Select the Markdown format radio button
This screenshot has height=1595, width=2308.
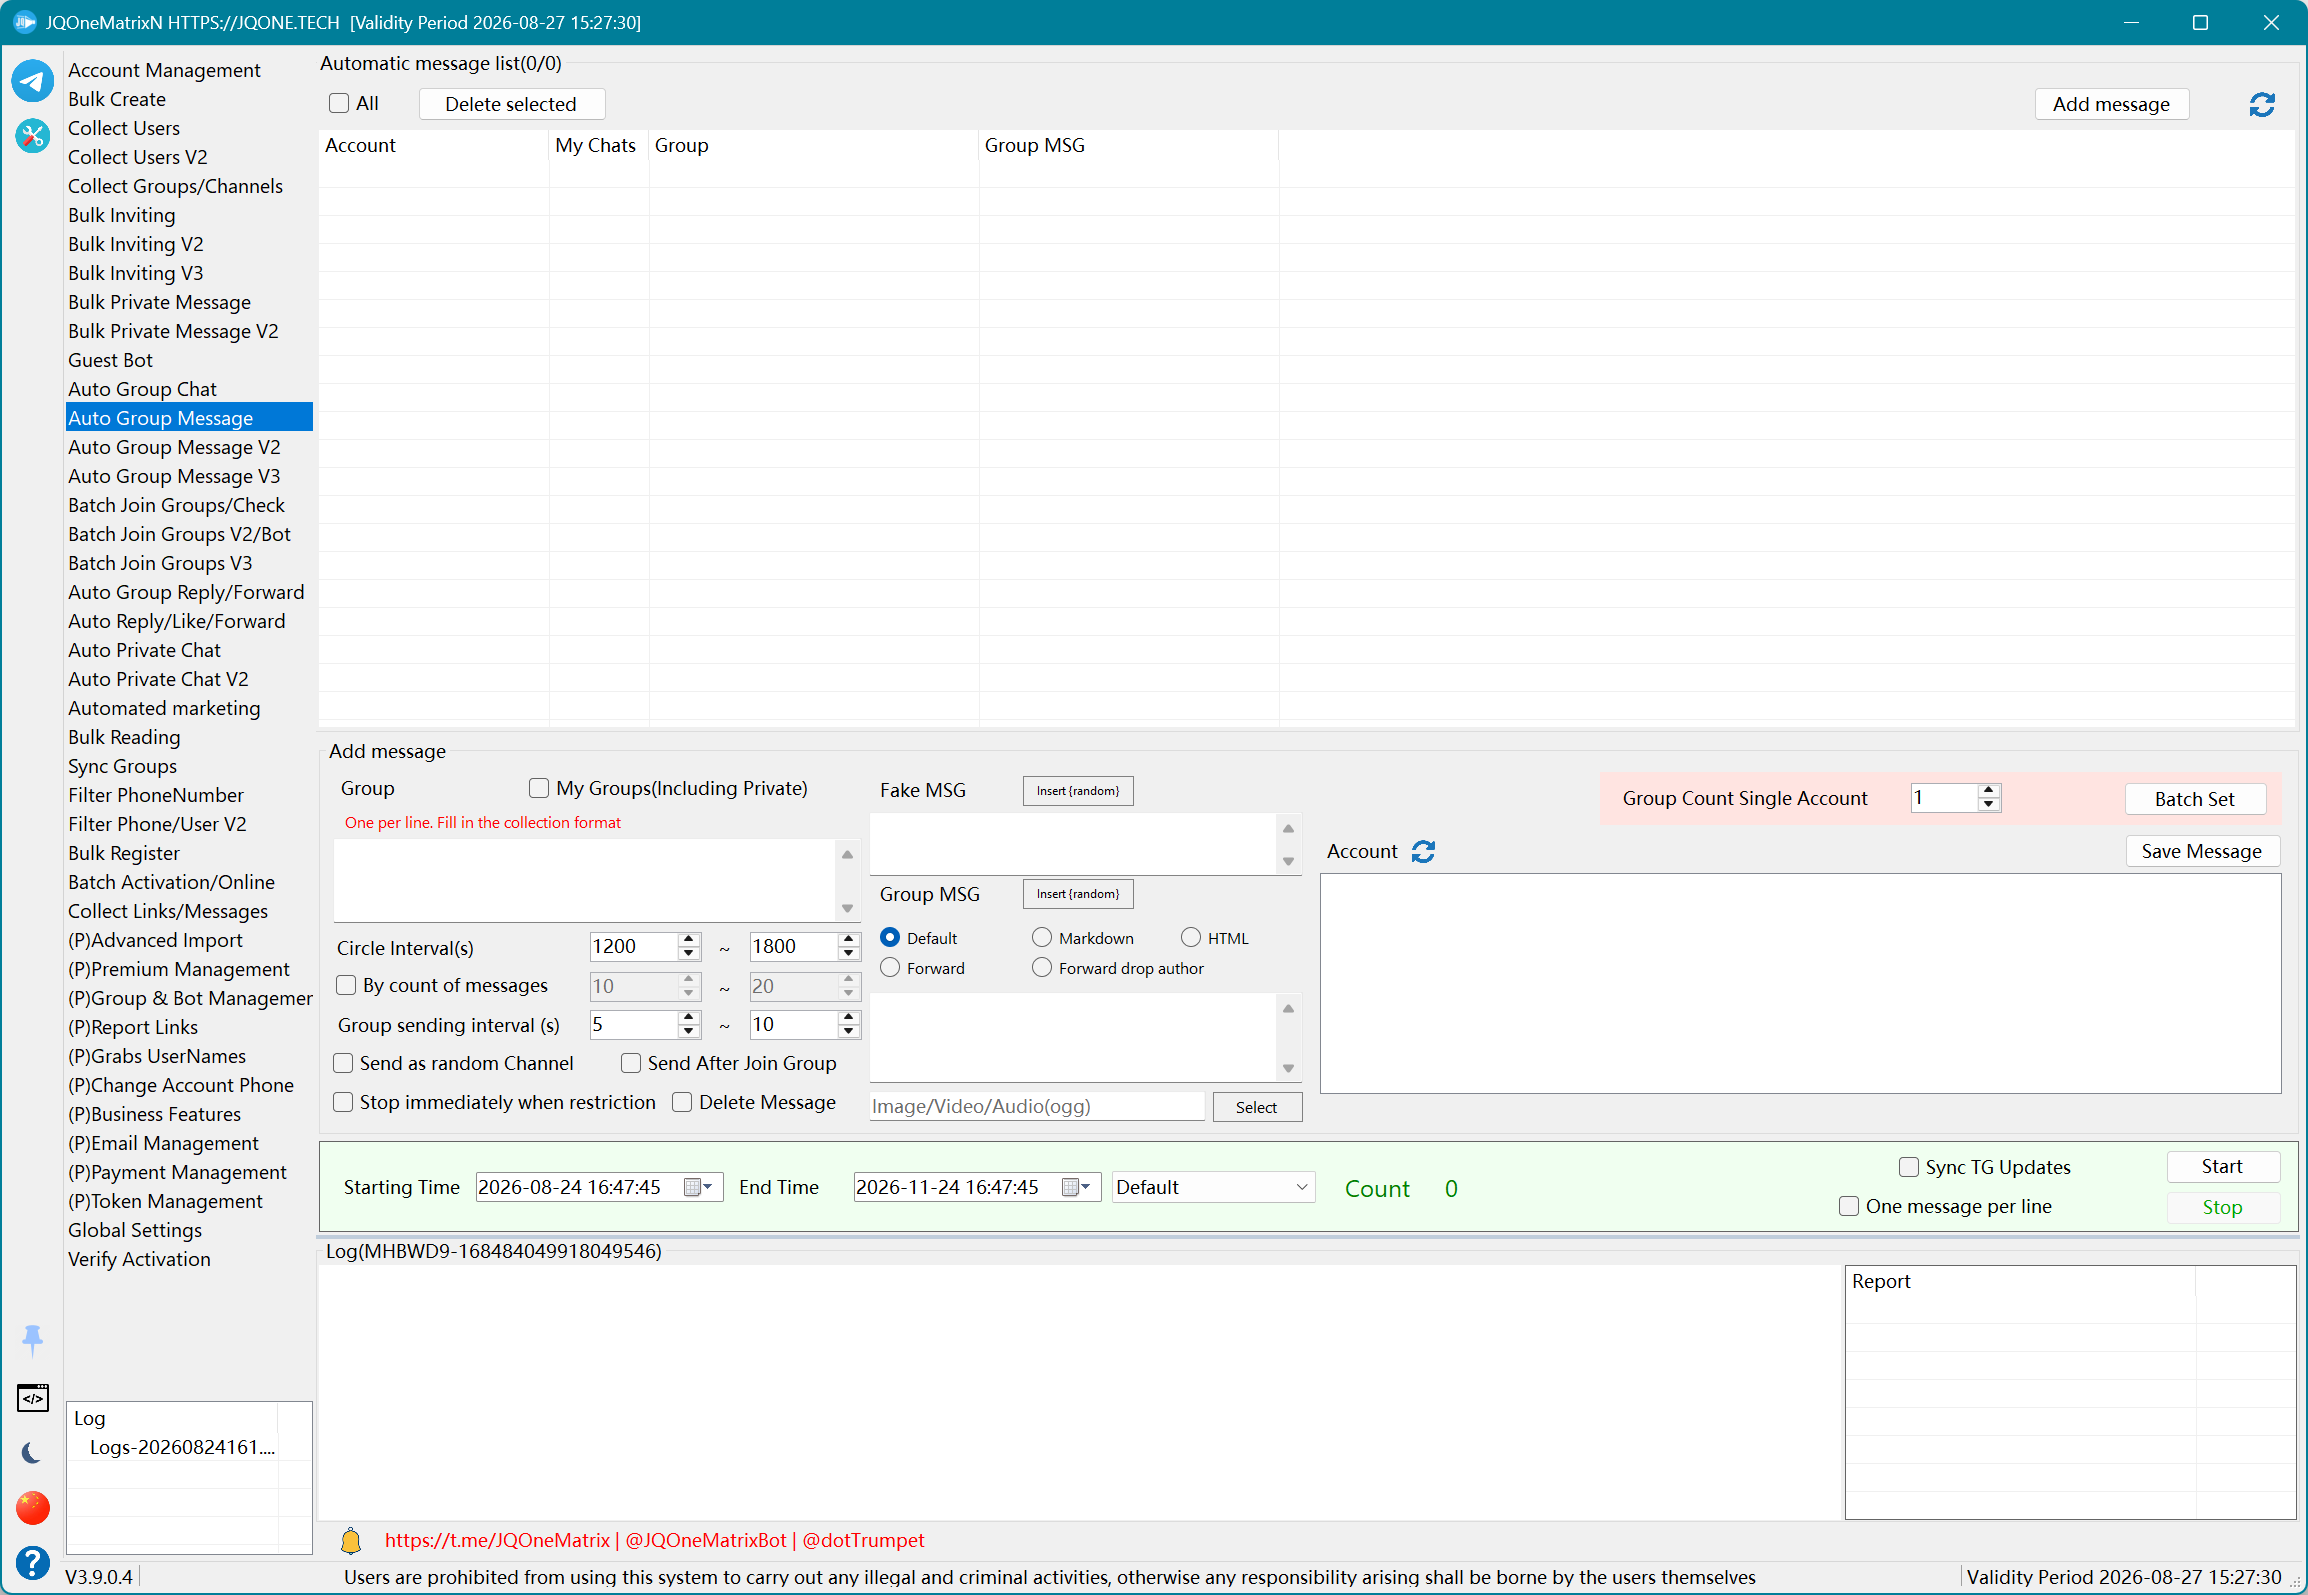click(1042, 938)
